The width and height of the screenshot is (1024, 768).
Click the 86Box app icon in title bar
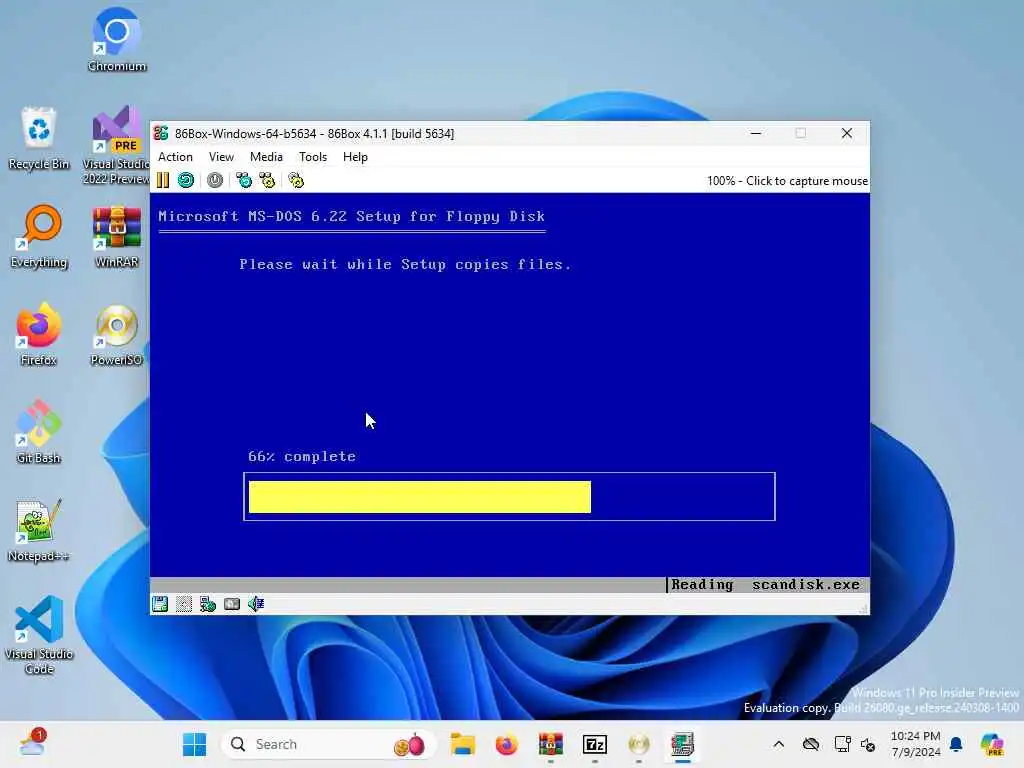tap(161, 133)
